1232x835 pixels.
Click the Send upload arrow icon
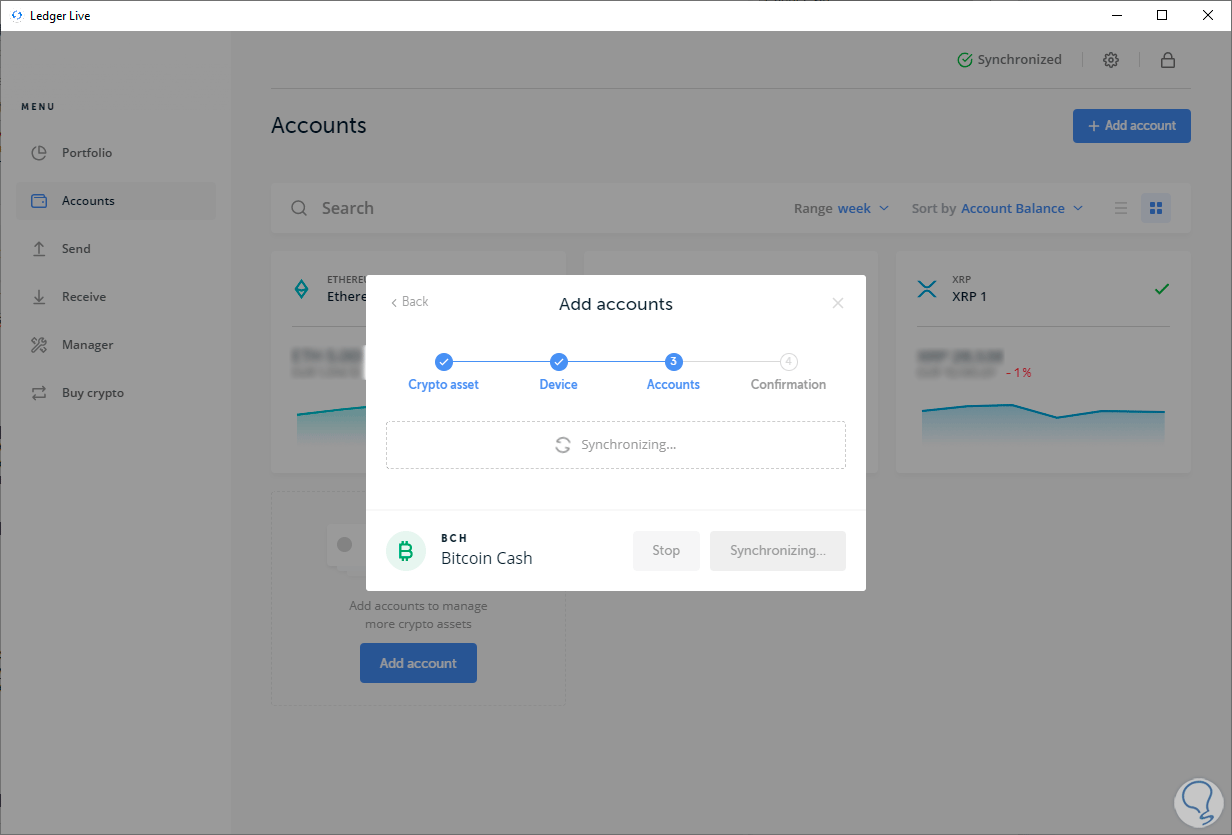[39, 249]
